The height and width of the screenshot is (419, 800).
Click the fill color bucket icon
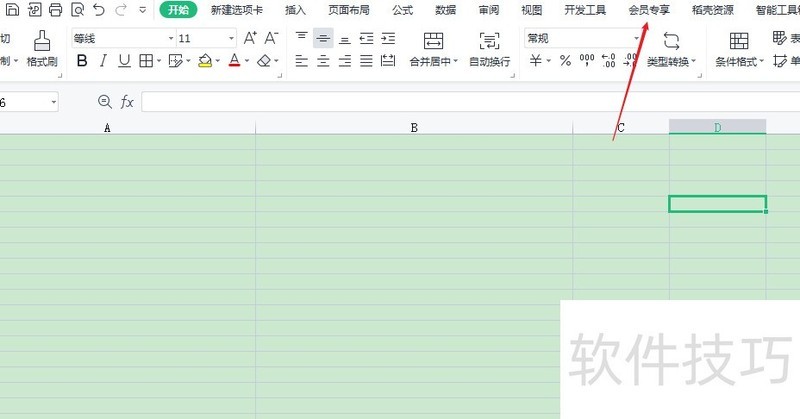(x=205, y=61)
